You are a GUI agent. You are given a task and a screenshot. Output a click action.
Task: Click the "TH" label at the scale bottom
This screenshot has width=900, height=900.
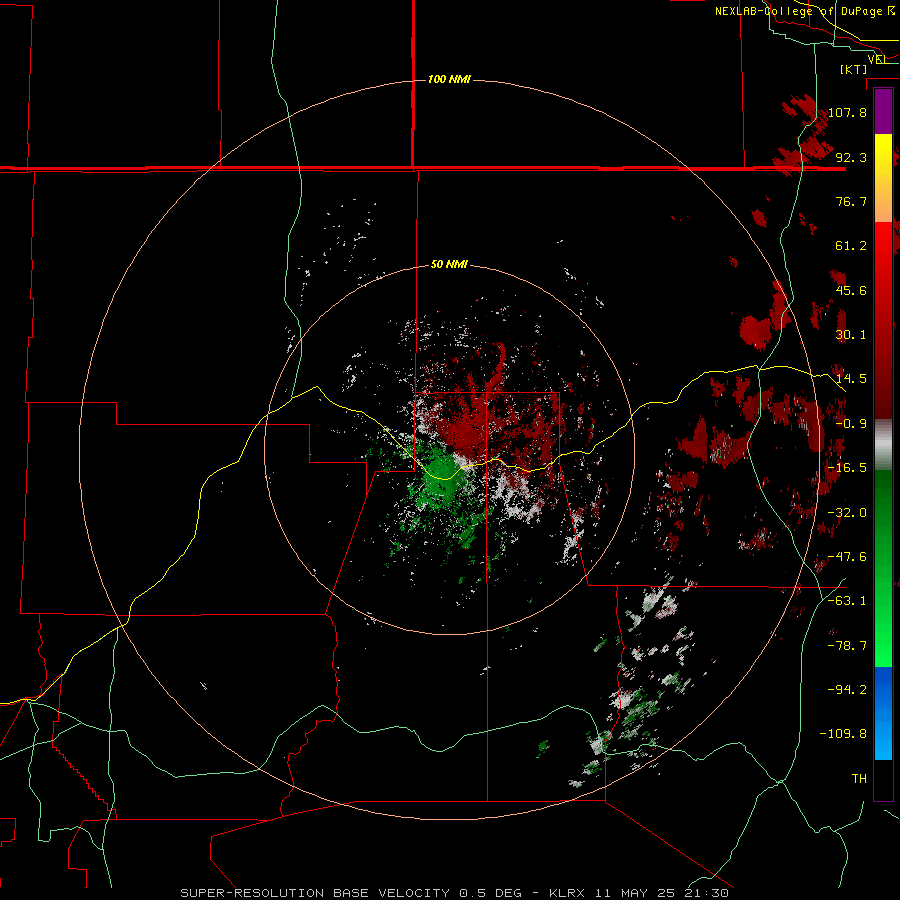click(x=859, y=779)
